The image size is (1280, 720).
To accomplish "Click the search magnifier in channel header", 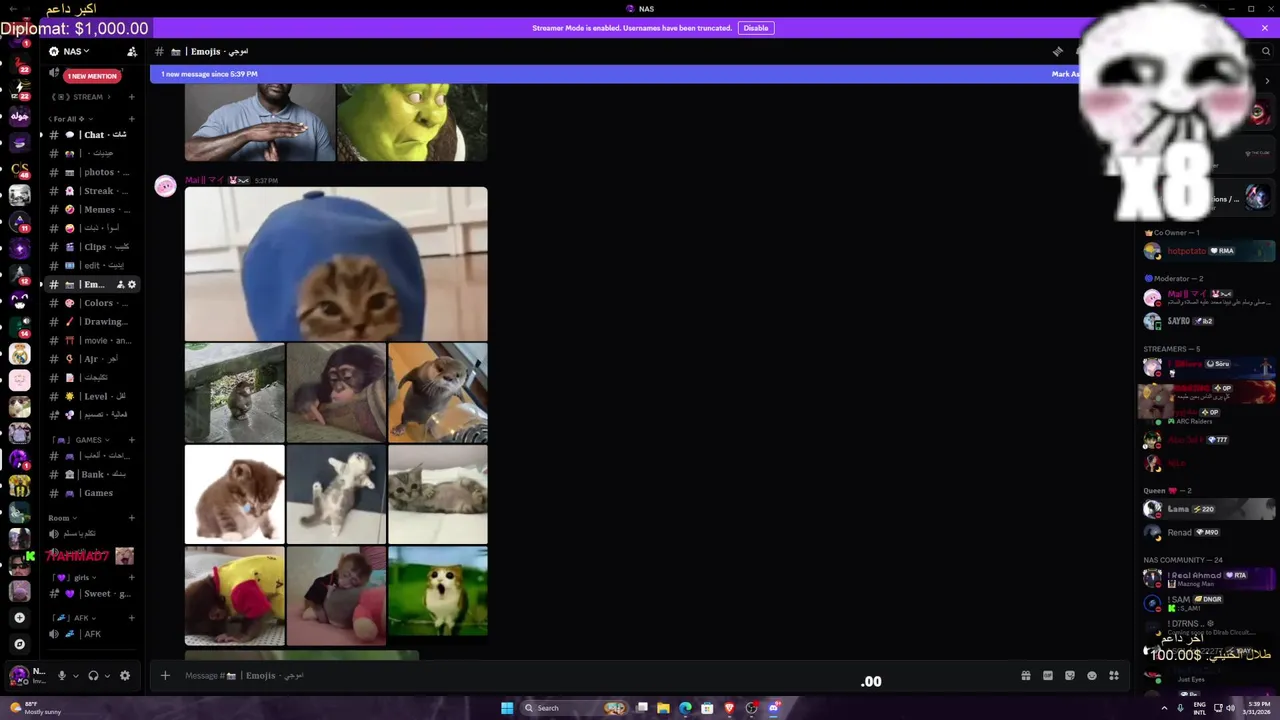I will coord(1266,51).
